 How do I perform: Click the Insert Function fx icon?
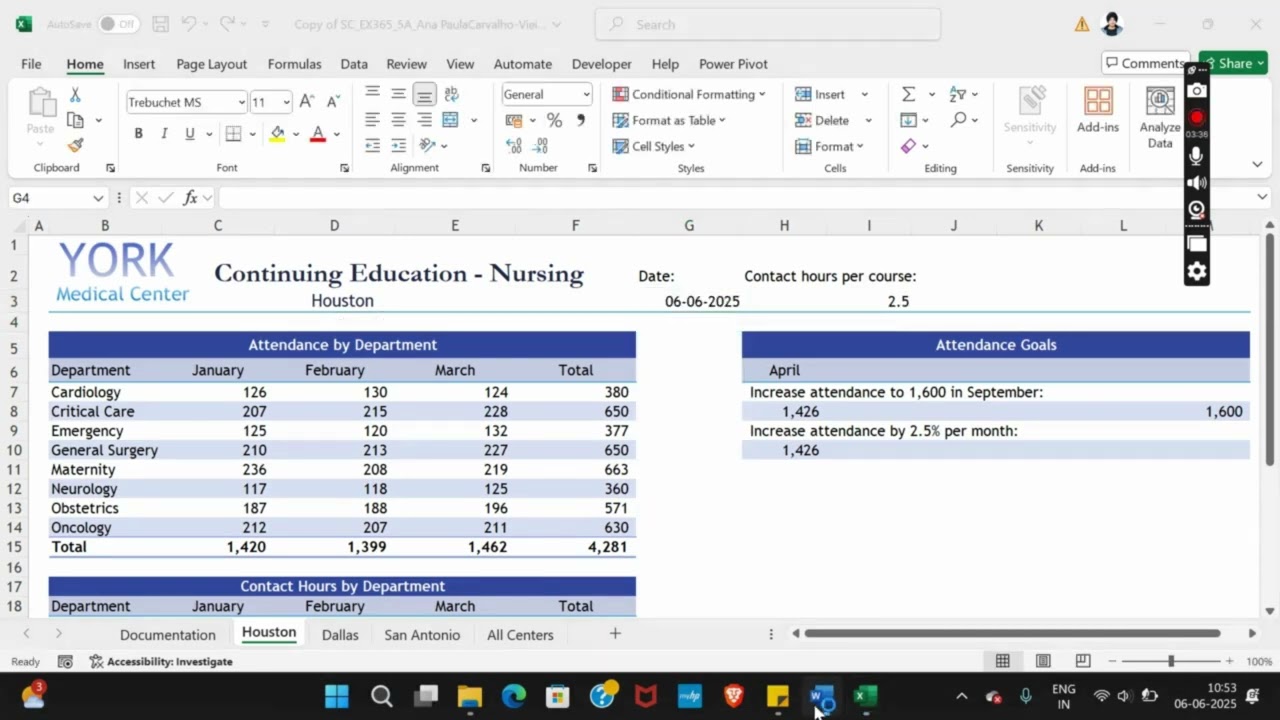pyautogui.click(x=190, y=198)
